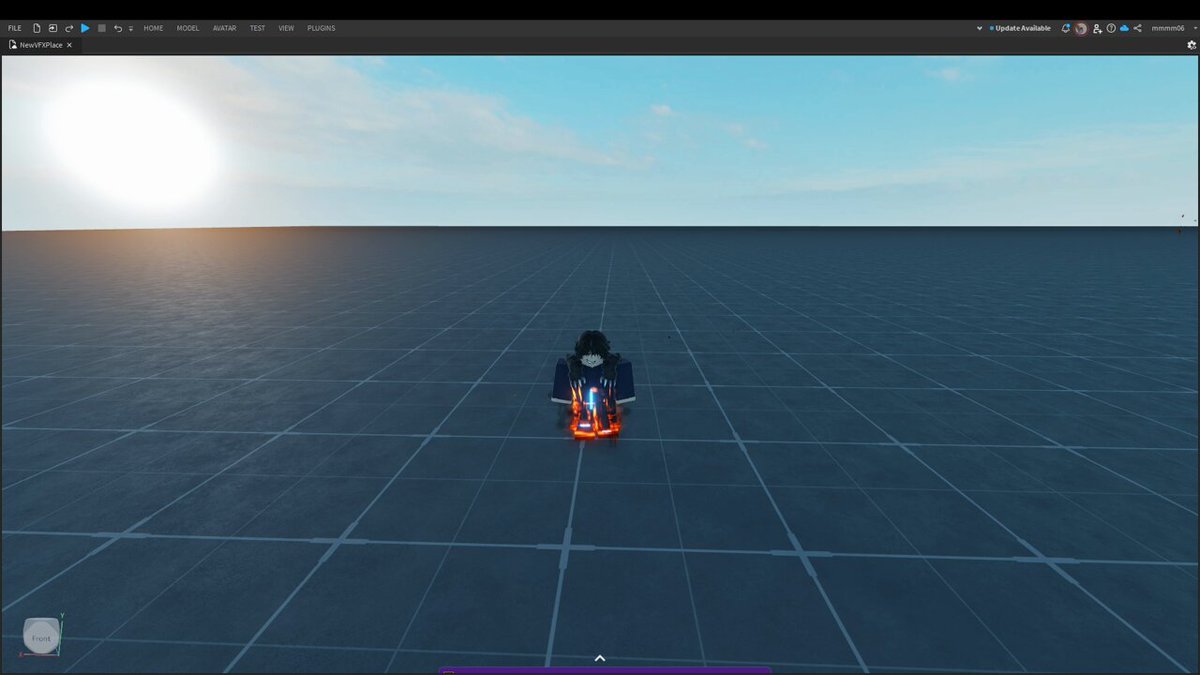Open the quick access customize dropdown
Viewport: 1200px width, 675px height.
[131, 29]
